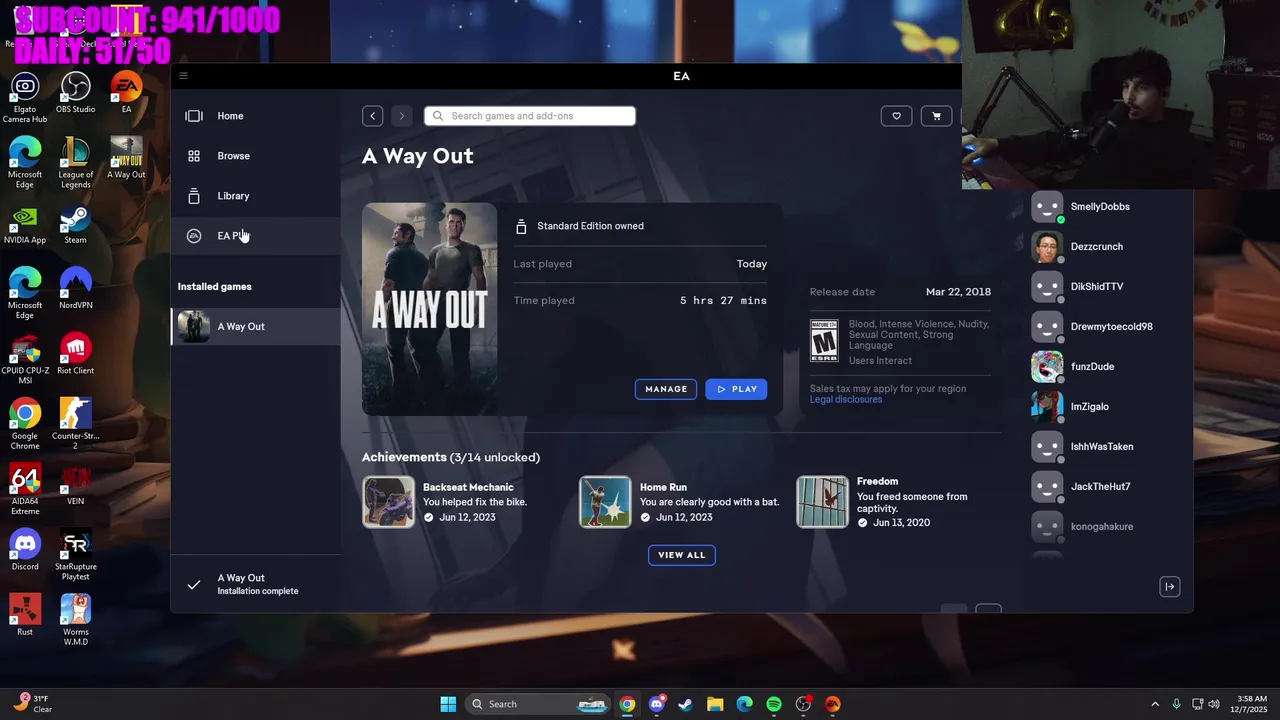
Task: Open CPUID CPU-Z MSI desktop icon
Action: (x=25, y=359)
